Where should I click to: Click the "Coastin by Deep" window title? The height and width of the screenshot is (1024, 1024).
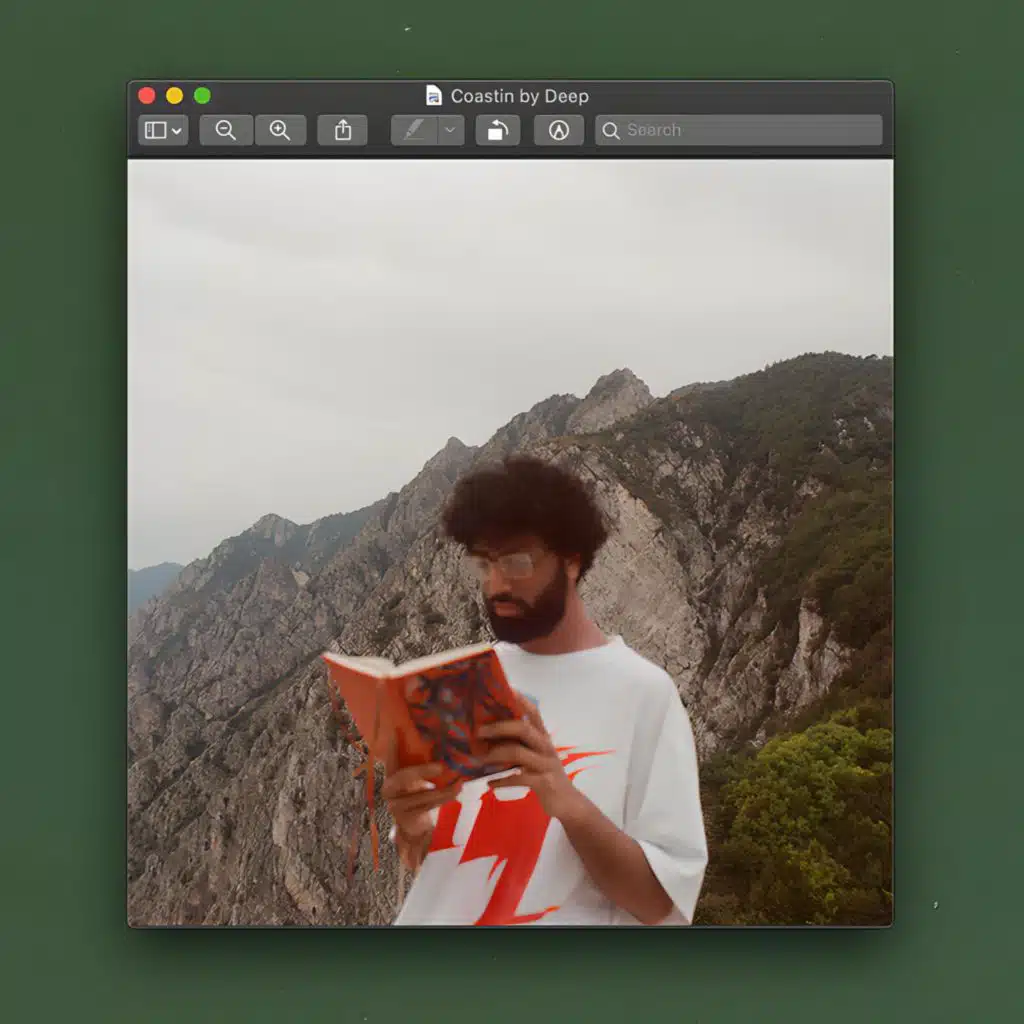(520, 96)
